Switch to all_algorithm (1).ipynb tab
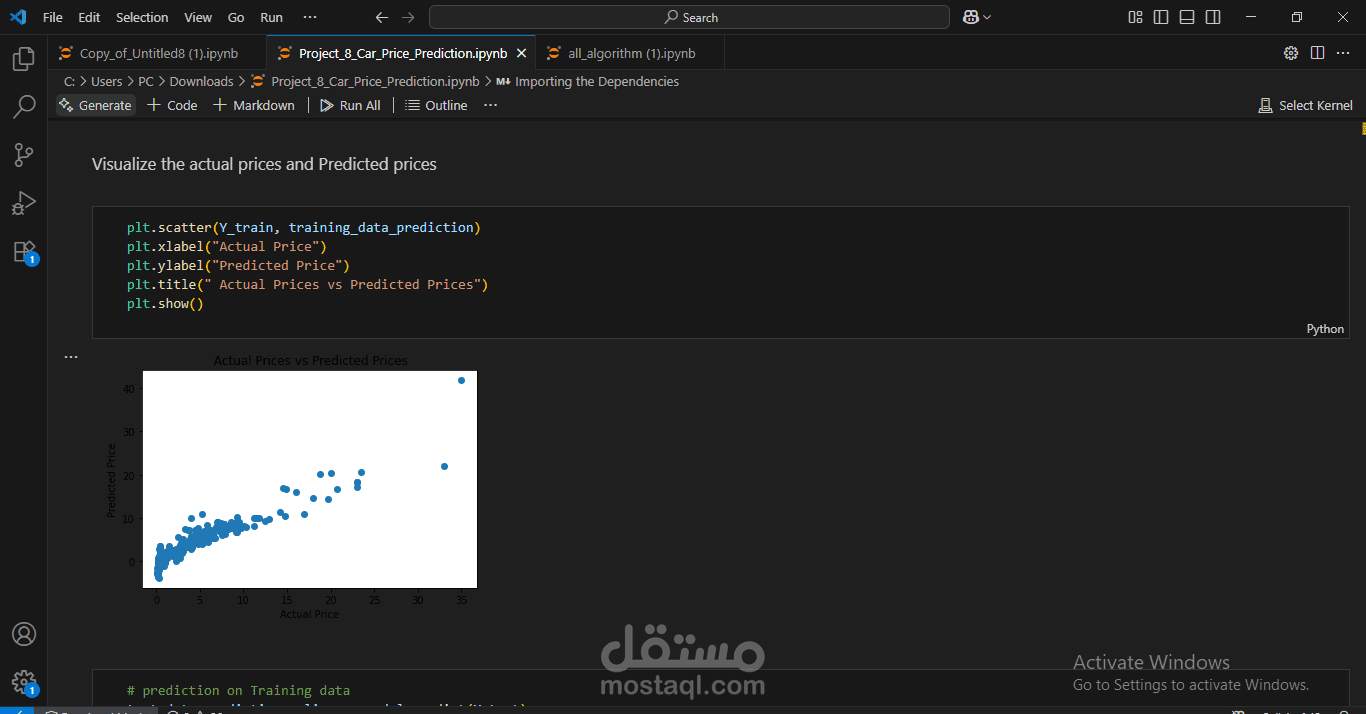1366x714 pixels. pos(631,53)
